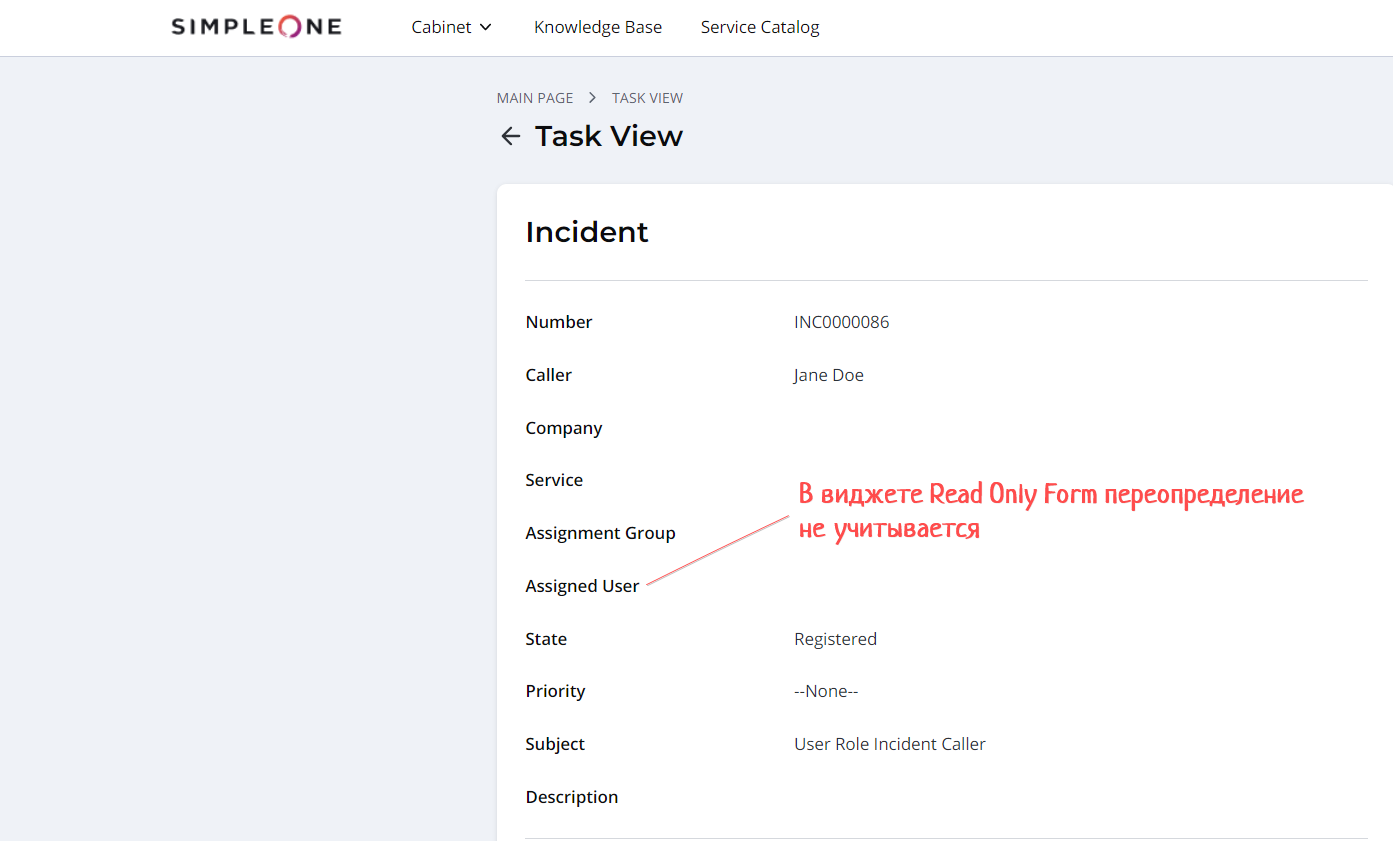This screenshot has height=841, width=1393.
Task: Click the Company field label
Action: (563, 428)
